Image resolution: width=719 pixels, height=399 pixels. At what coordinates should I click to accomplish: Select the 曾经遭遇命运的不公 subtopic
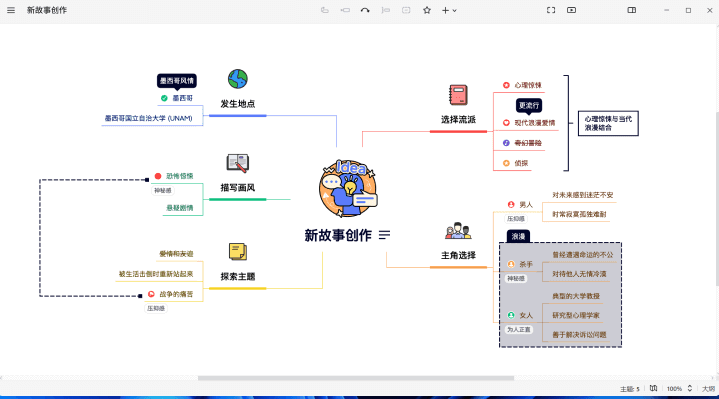click(582, 255)
